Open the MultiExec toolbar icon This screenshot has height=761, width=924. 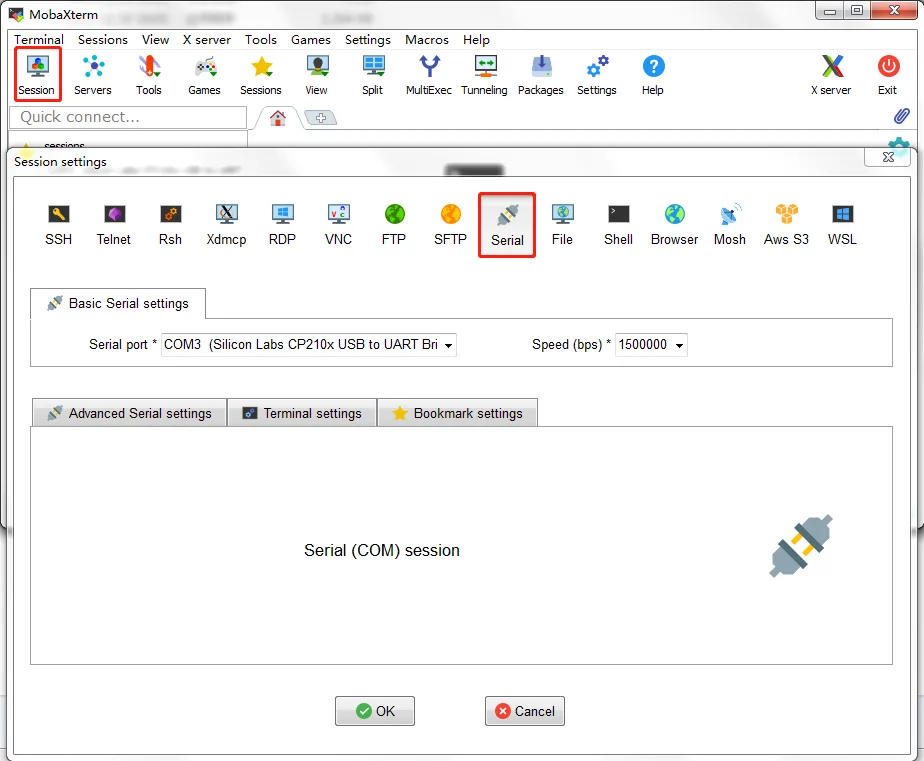pos(429,75)
